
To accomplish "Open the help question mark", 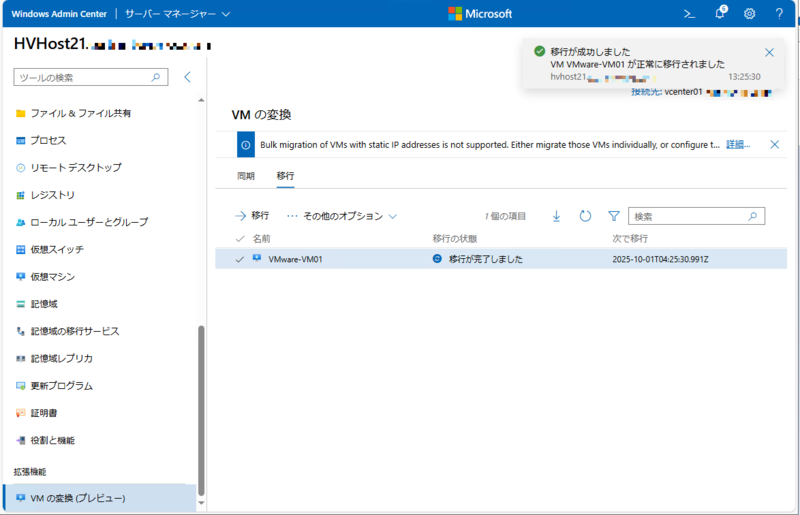I will point(779,14).
